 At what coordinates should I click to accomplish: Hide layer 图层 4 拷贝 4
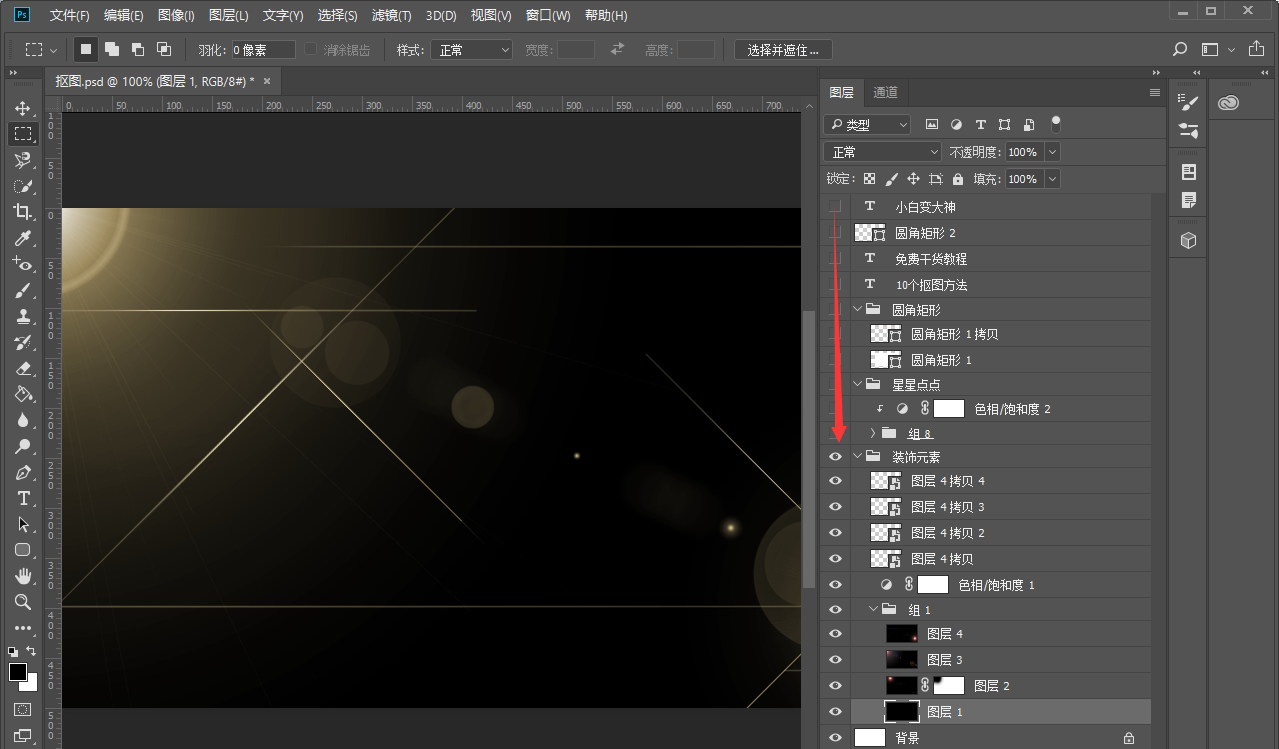pyautogui.click(x=835, y=481)
